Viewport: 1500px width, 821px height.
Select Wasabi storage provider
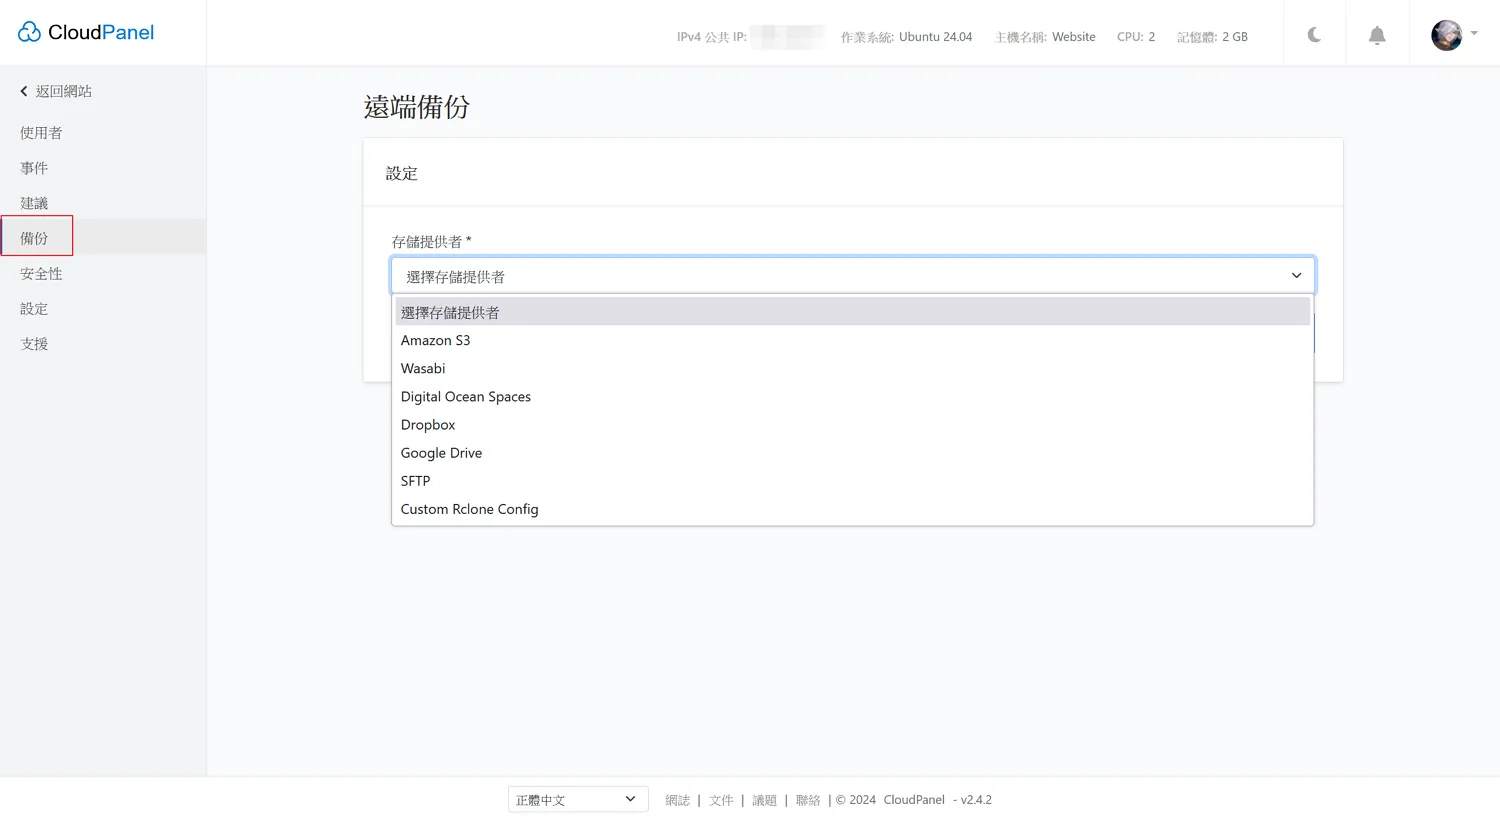pos(423,368)
